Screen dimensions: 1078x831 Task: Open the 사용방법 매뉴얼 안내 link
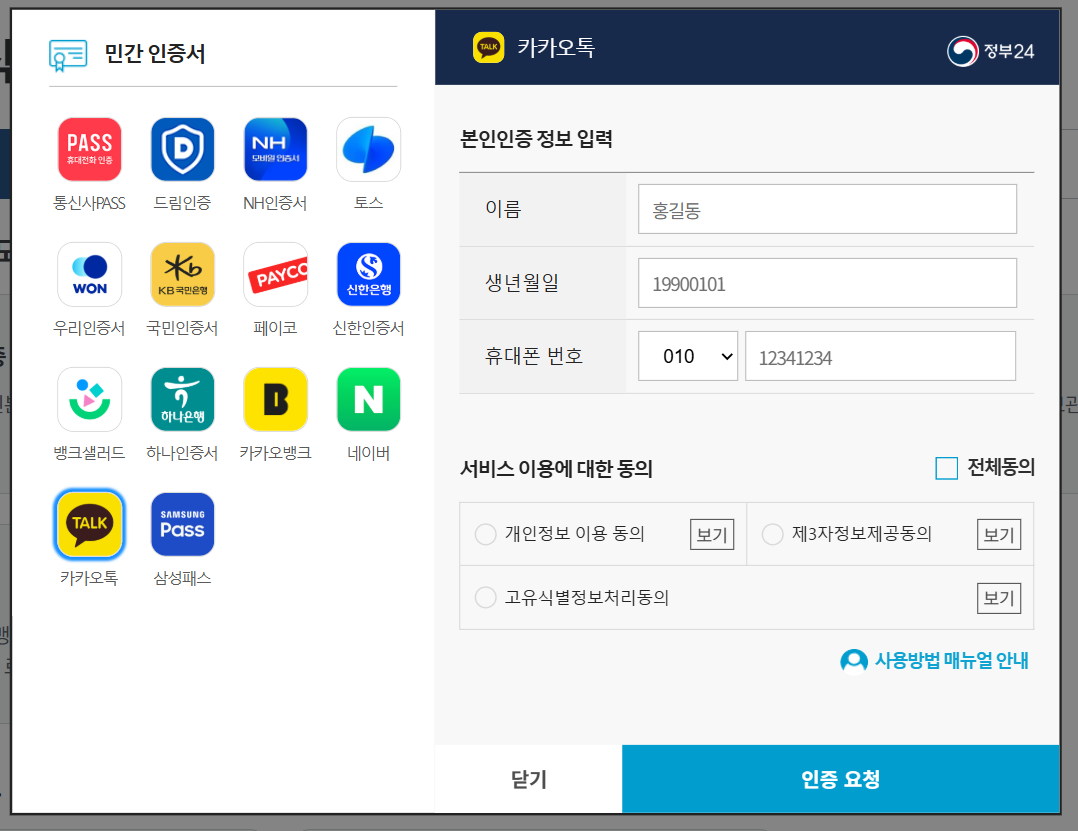point(951,661)
